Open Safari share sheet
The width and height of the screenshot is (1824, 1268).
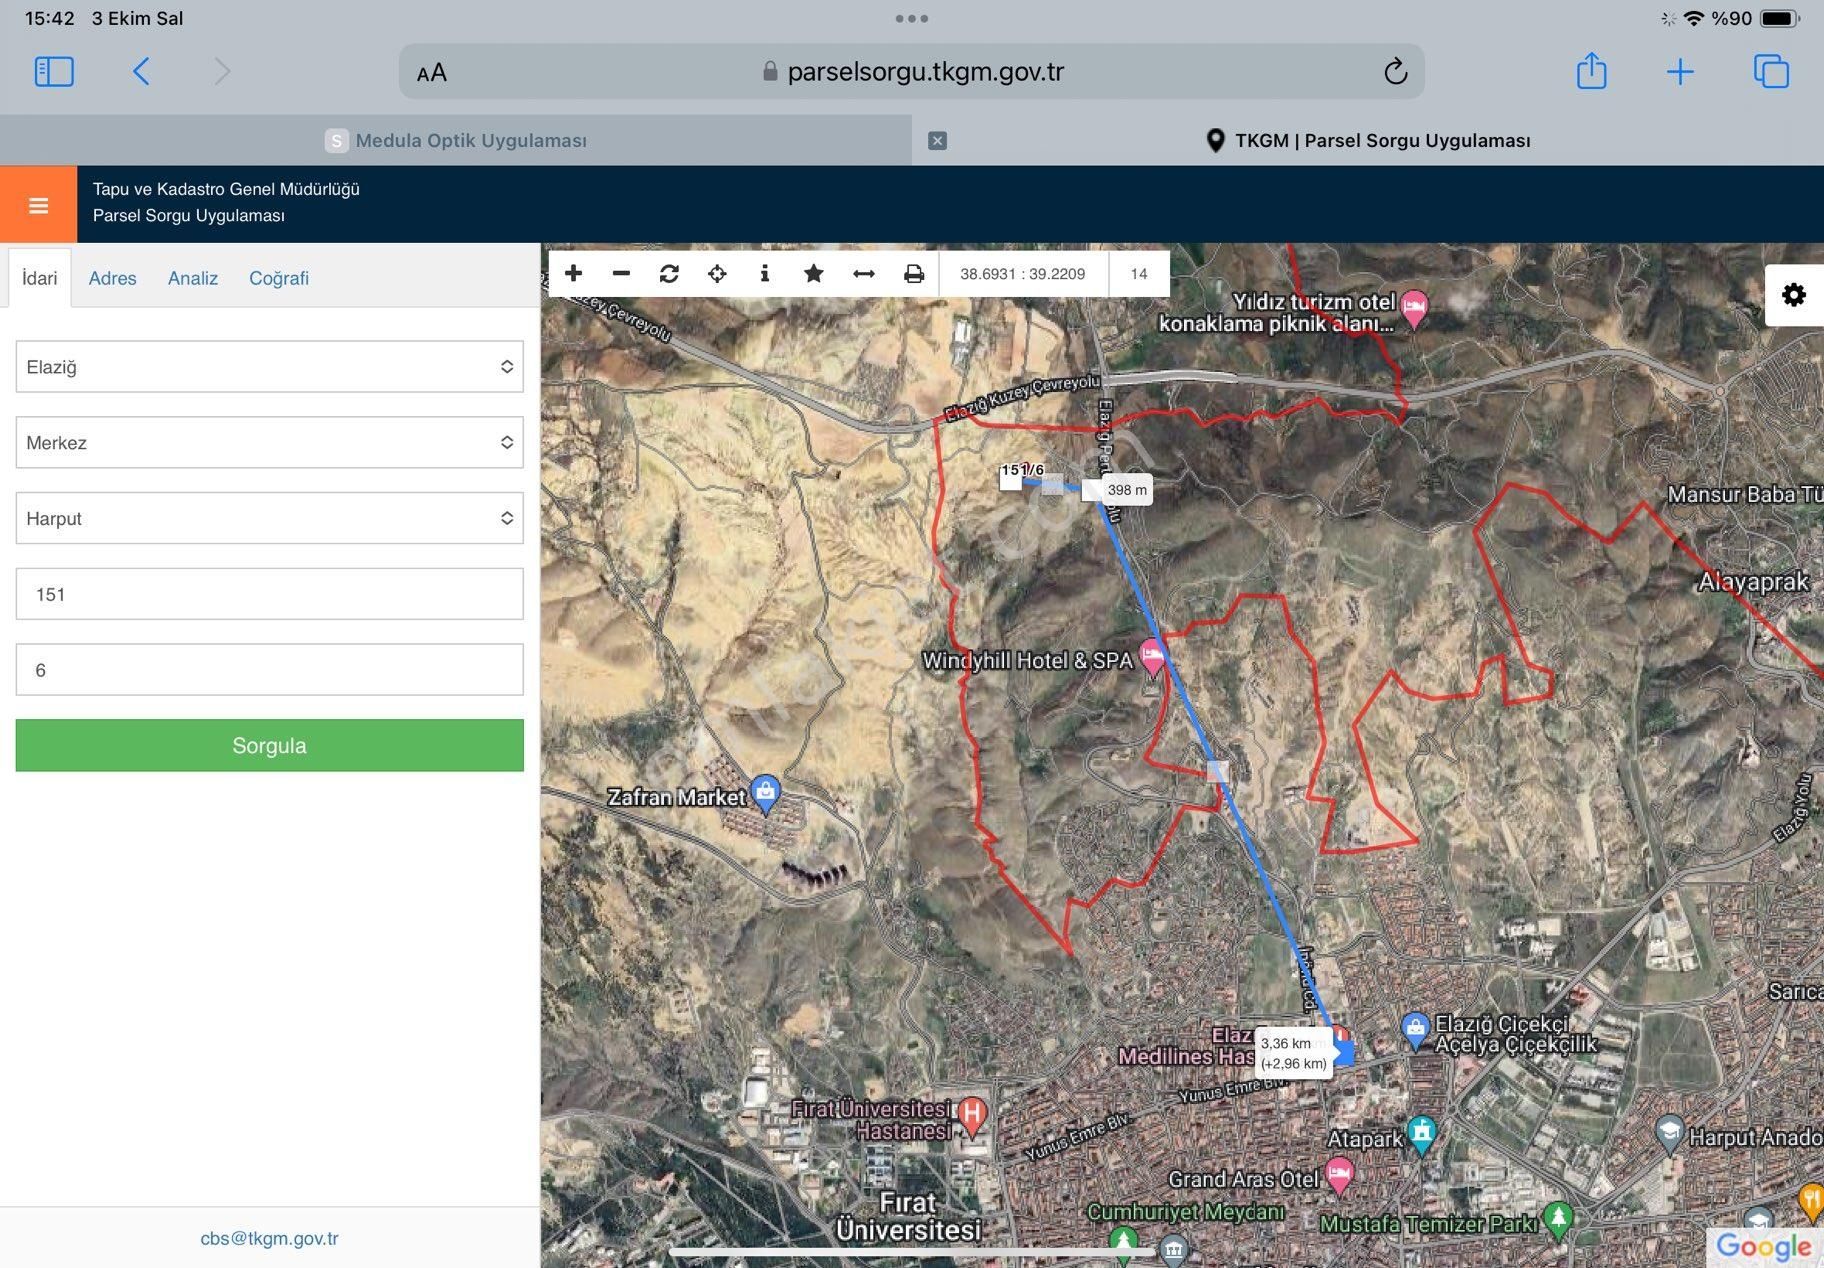[1591, 71]
